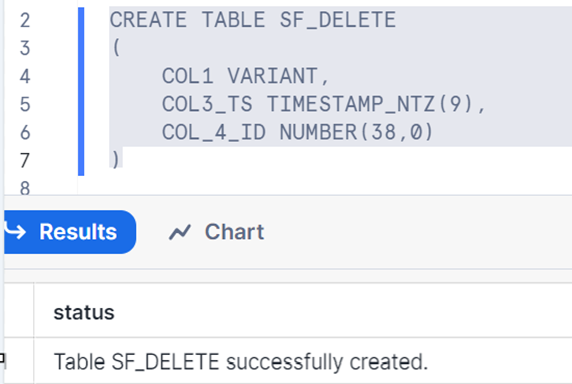Select the status column header
Image resolution: width=572 pixels, height=384 pixels.
coord(84,313)
